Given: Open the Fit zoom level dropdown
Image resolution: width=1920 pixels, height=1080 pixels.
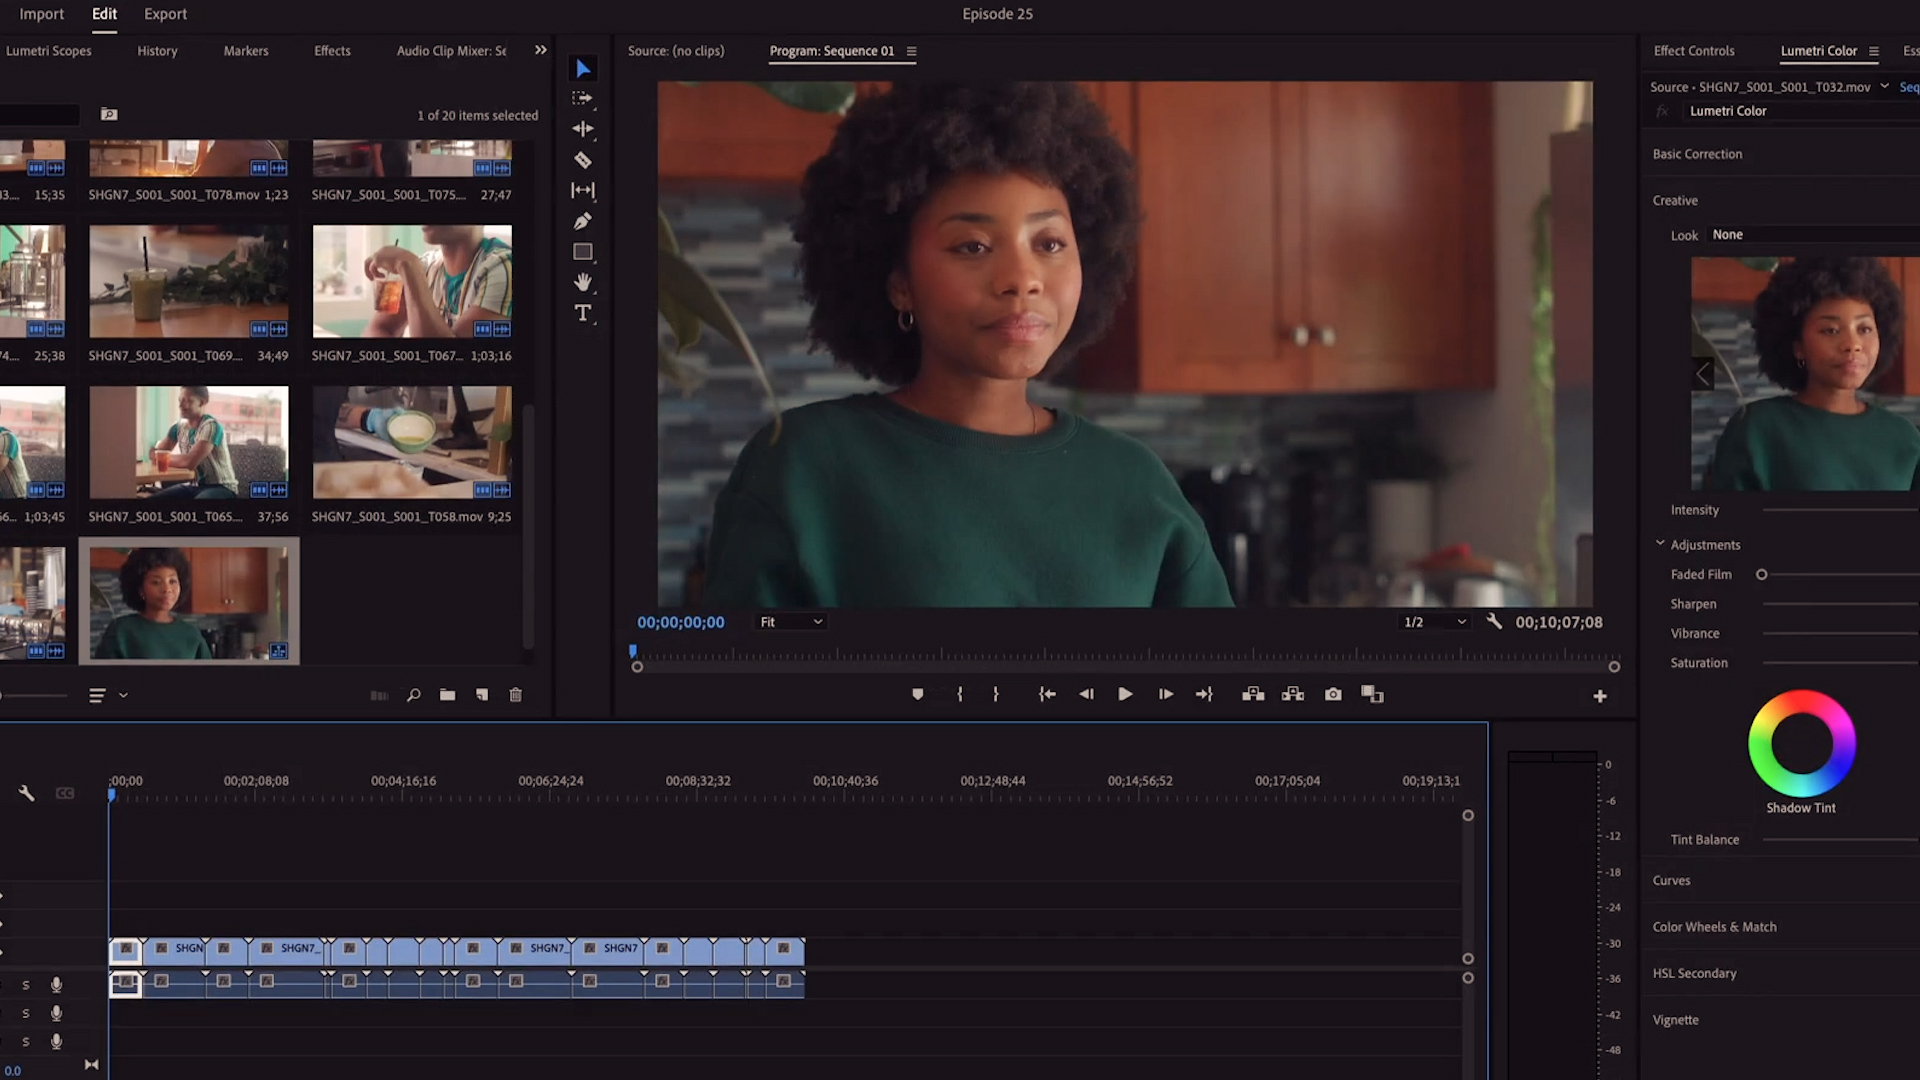Looking at the screenshot, I should 790,622.
